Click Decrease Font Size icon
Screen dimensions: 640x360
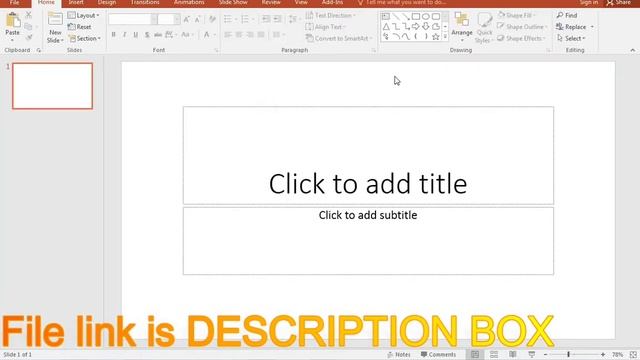point(198,19)
